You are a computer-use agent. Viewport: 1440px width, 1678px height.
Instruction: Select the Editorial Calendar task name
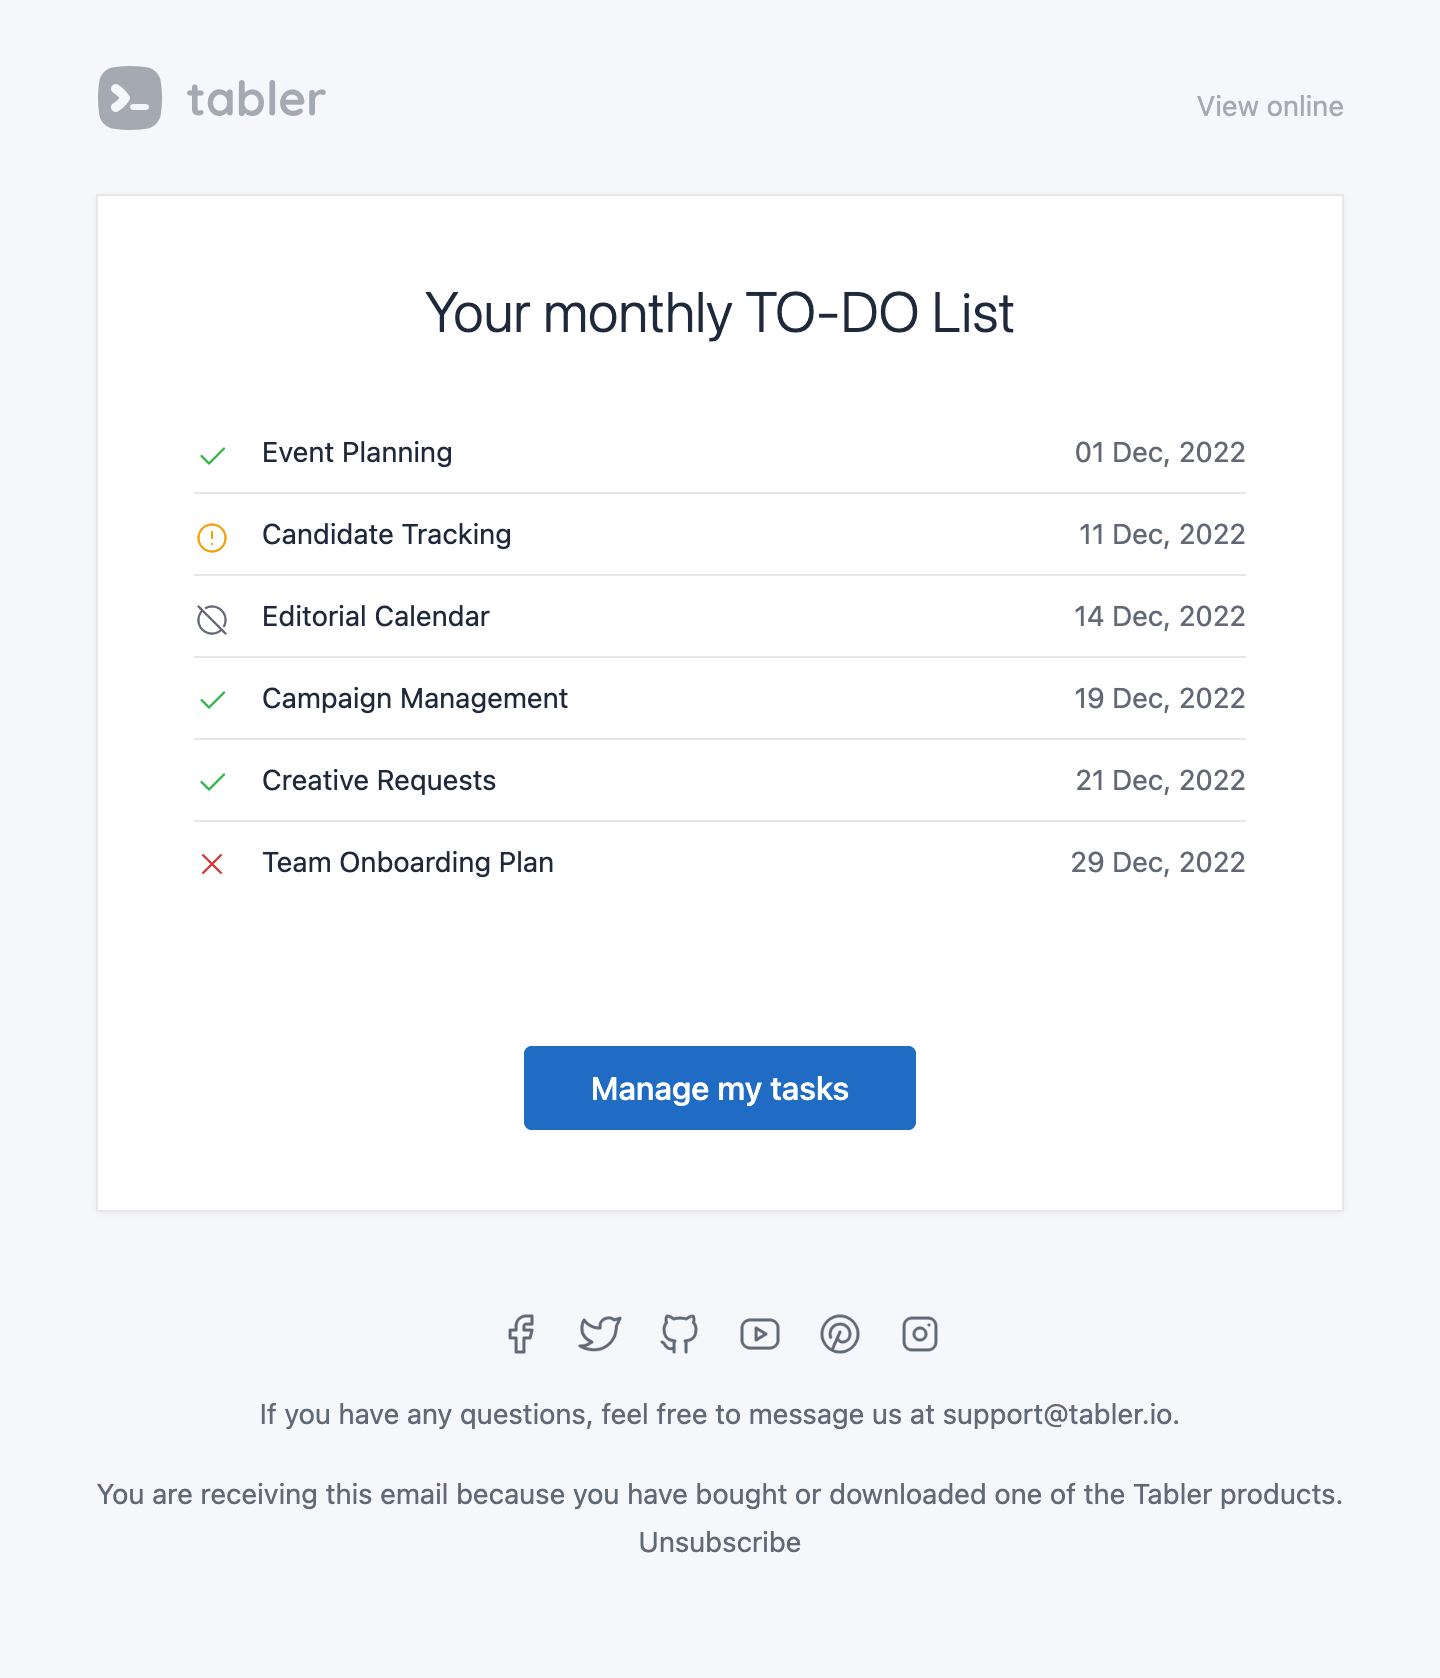point(376,616)
